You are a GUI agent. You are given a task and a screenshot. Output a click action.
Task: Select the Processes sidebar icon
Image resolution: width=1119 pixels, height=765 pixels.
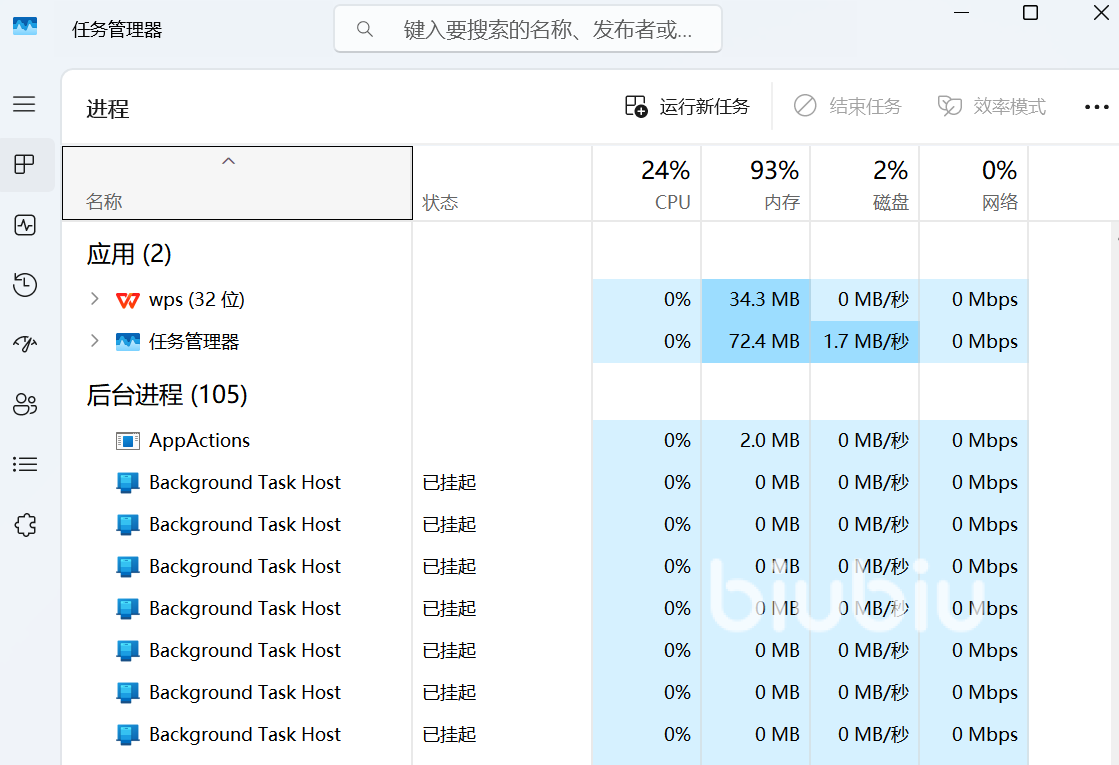point(25,165)
